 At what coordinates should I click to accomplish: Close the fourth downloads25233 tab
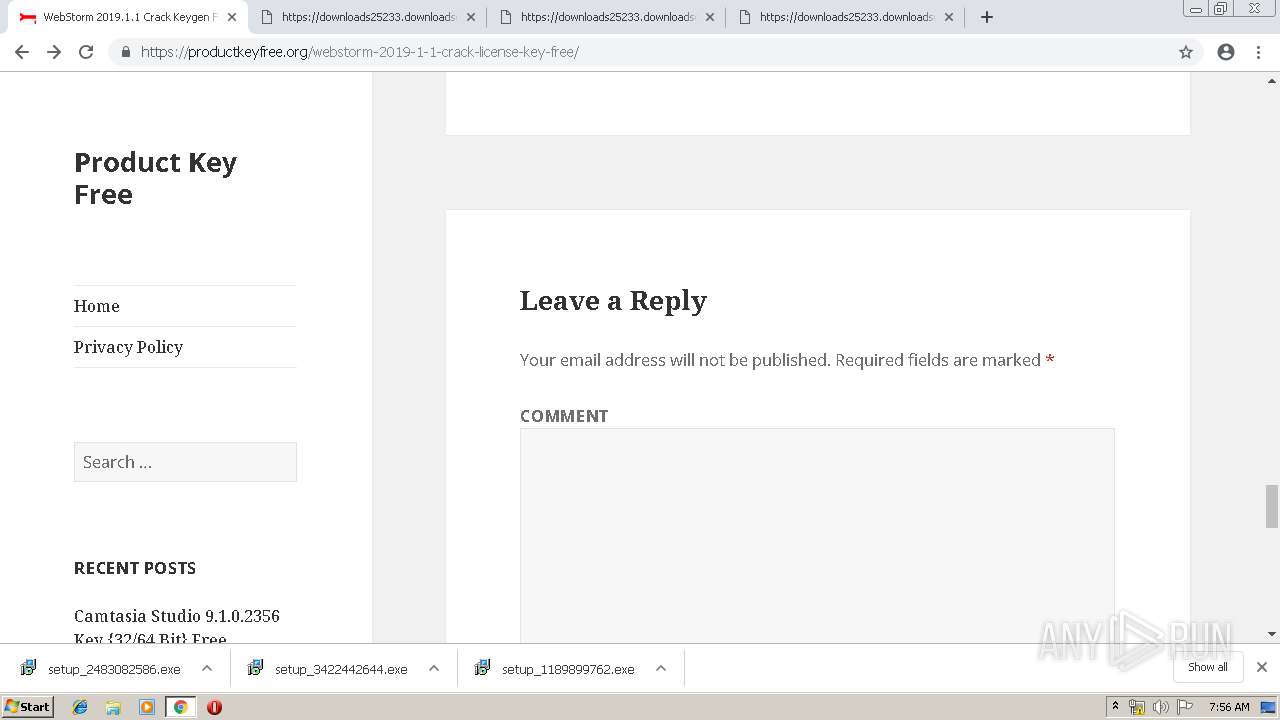pos(949,17)
